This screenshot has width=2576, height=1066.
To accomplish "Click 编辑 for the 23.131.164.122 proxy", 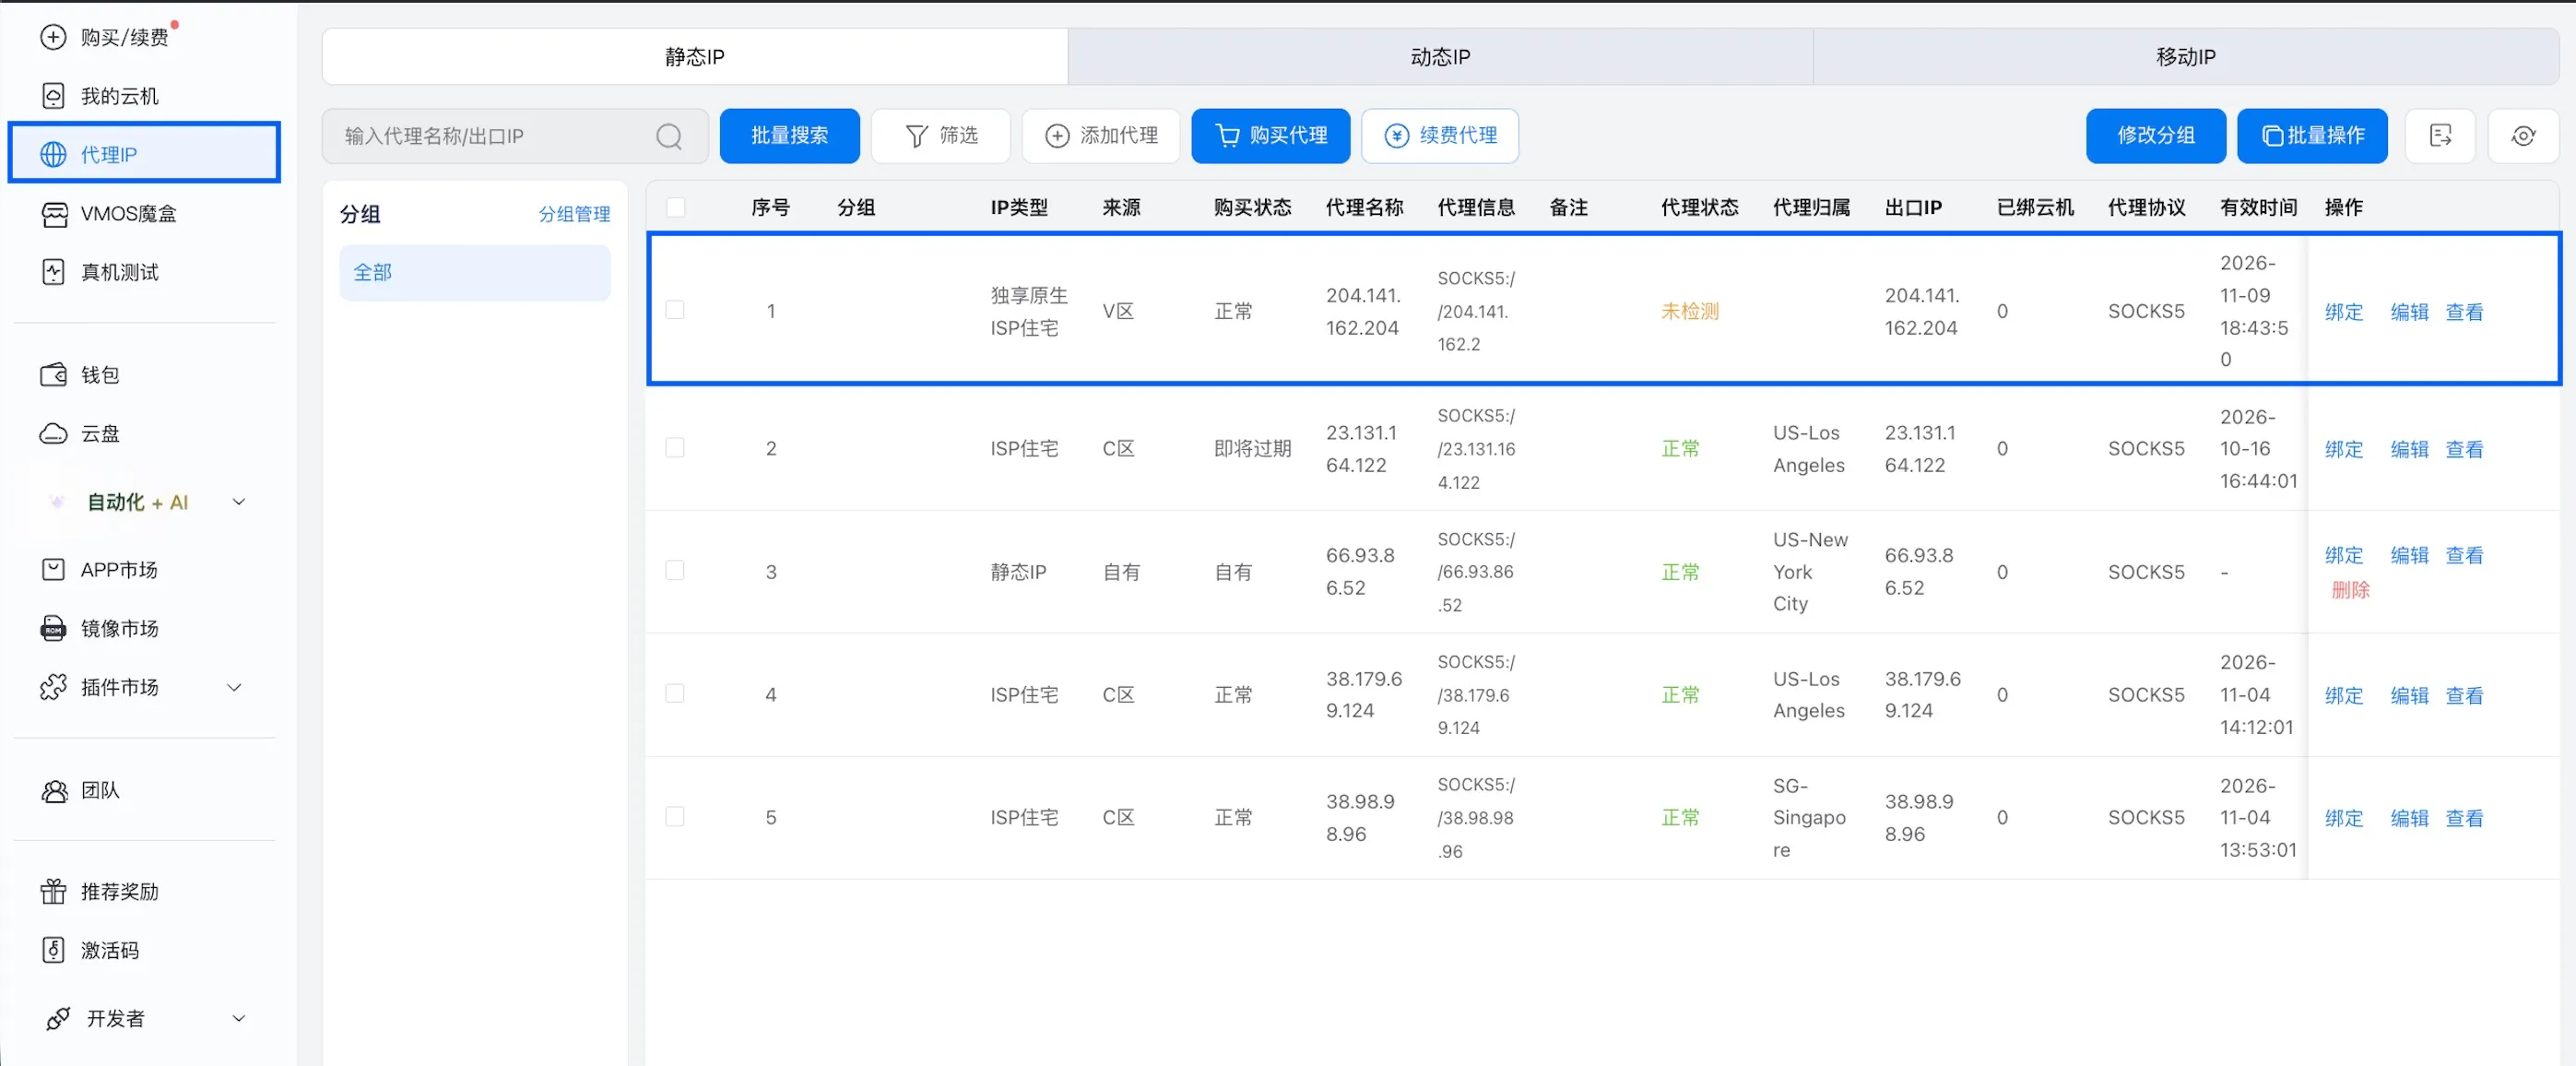I will point(2409,449).
